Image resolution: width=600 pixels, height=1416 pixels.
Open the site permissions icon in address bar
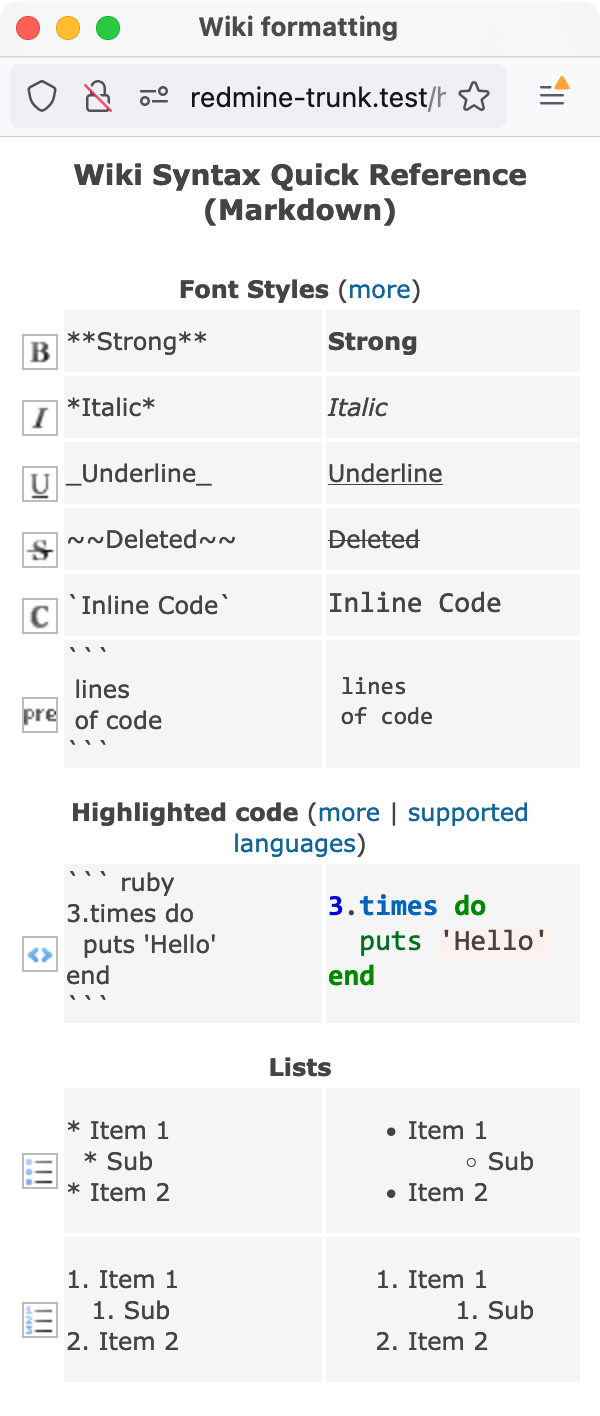coord(154,97)
